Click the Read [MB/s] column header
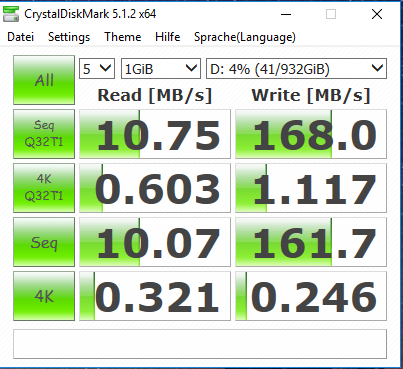This screenshot has width=403, height=369. click(155, 95)
